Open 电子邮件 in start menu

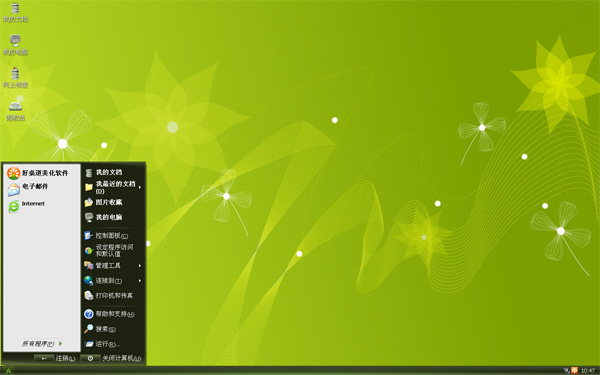[x=28, y=189]
